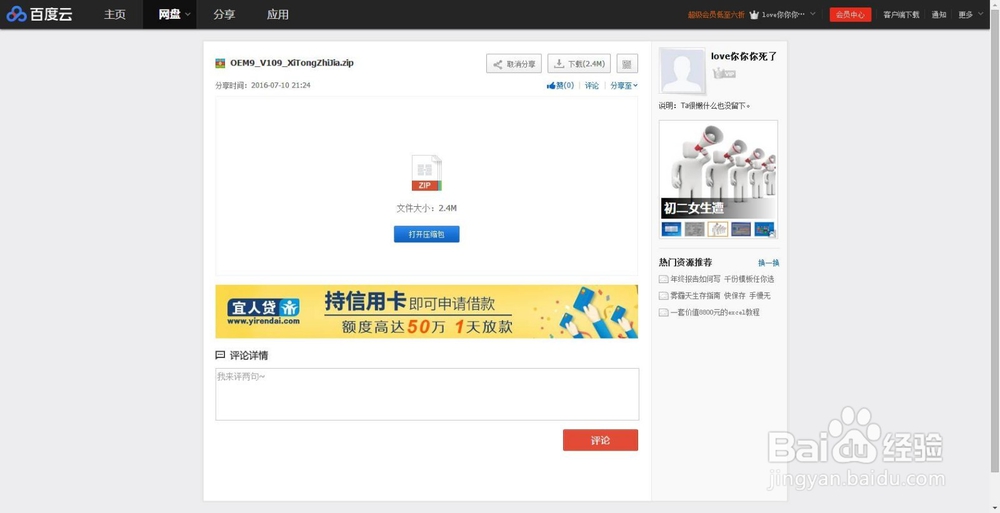Click the thumbs-up 赞 icon
Image resolution: width=1000 pixels, height=513 pixels.
pyautogui.click(x=551, y=86)
